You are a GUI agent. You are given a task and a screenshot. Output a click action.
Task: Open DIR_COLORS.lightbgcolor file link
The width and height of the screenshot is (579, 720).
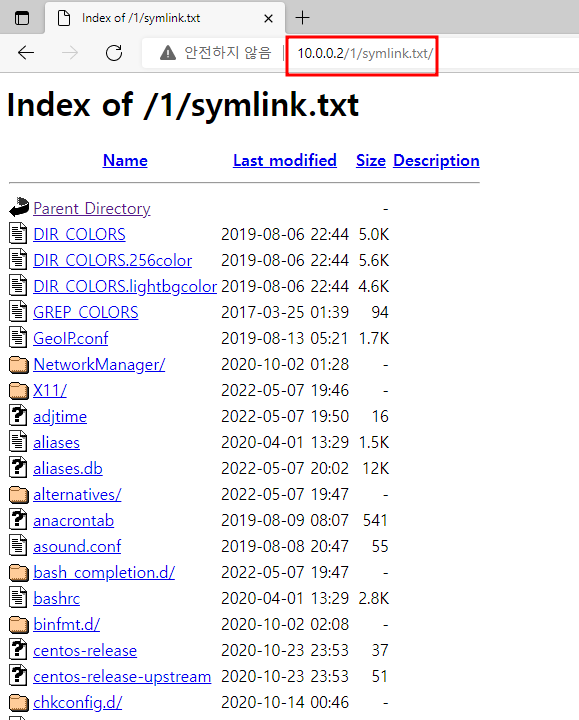tap(125, 287)
